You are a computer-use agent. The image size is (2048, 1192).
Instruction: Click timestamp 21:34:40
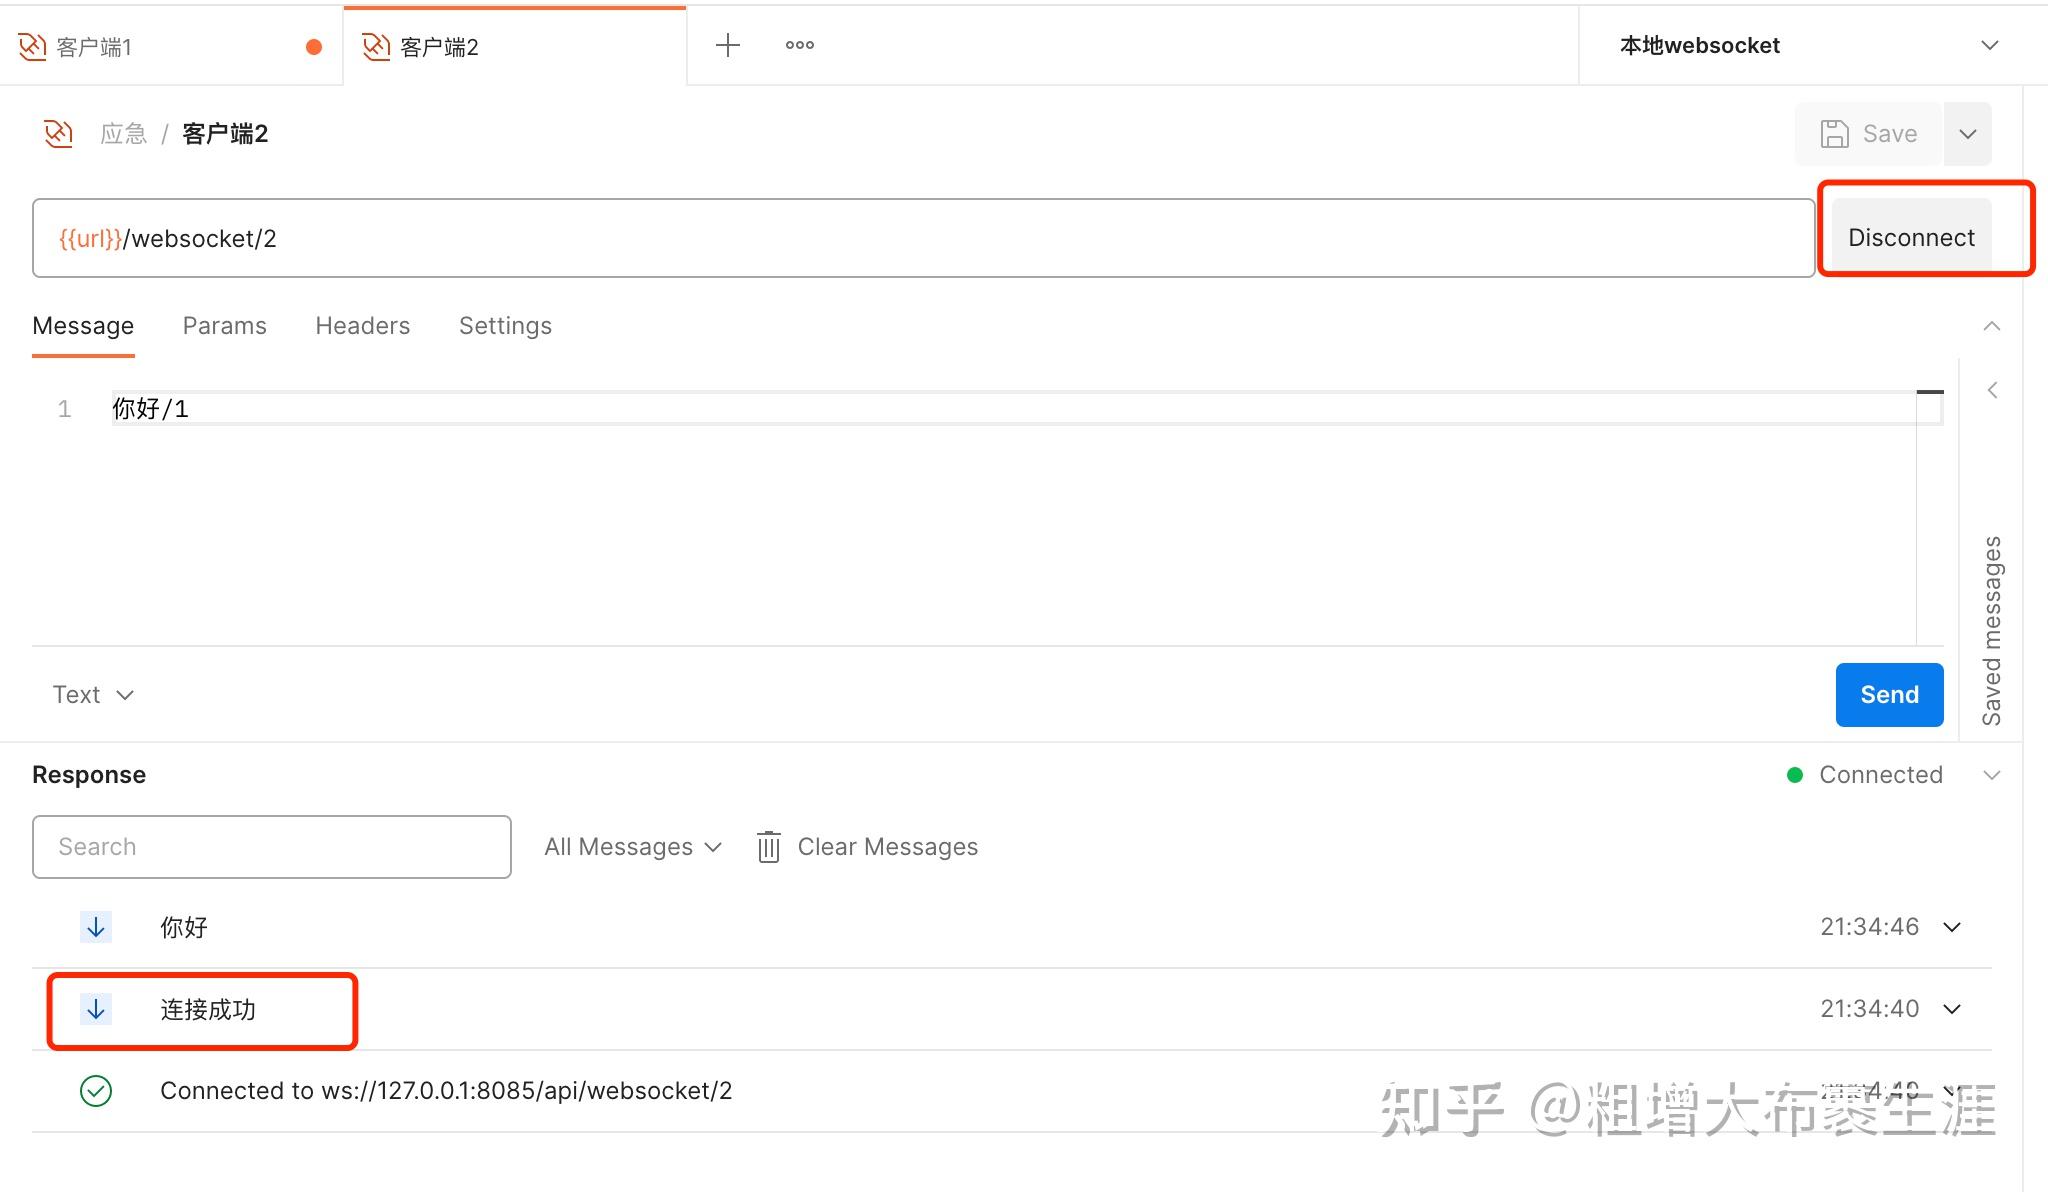coord(1868,1009)
